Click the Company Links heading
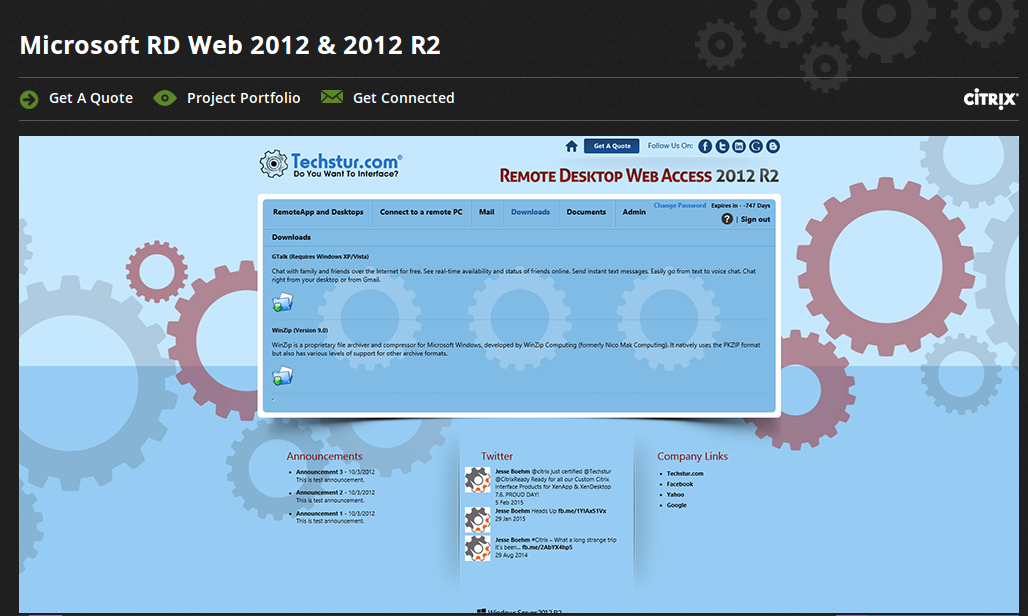 tap(692, 456)
